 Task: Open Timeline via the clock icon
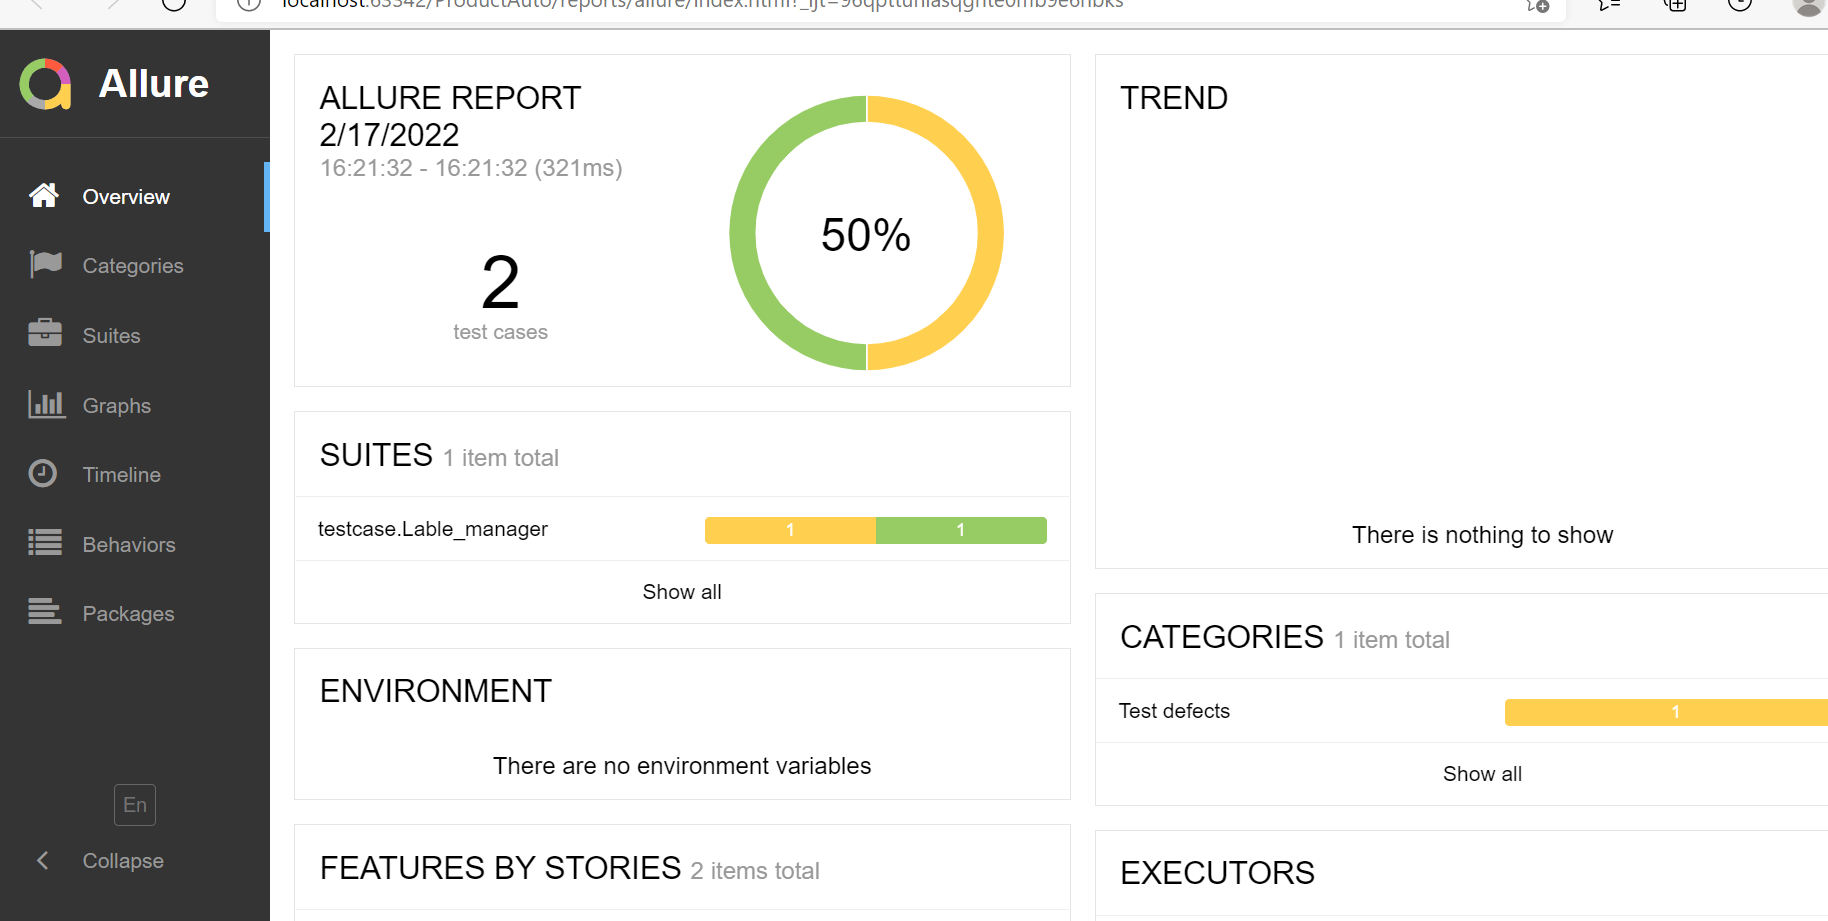(43, 473)
